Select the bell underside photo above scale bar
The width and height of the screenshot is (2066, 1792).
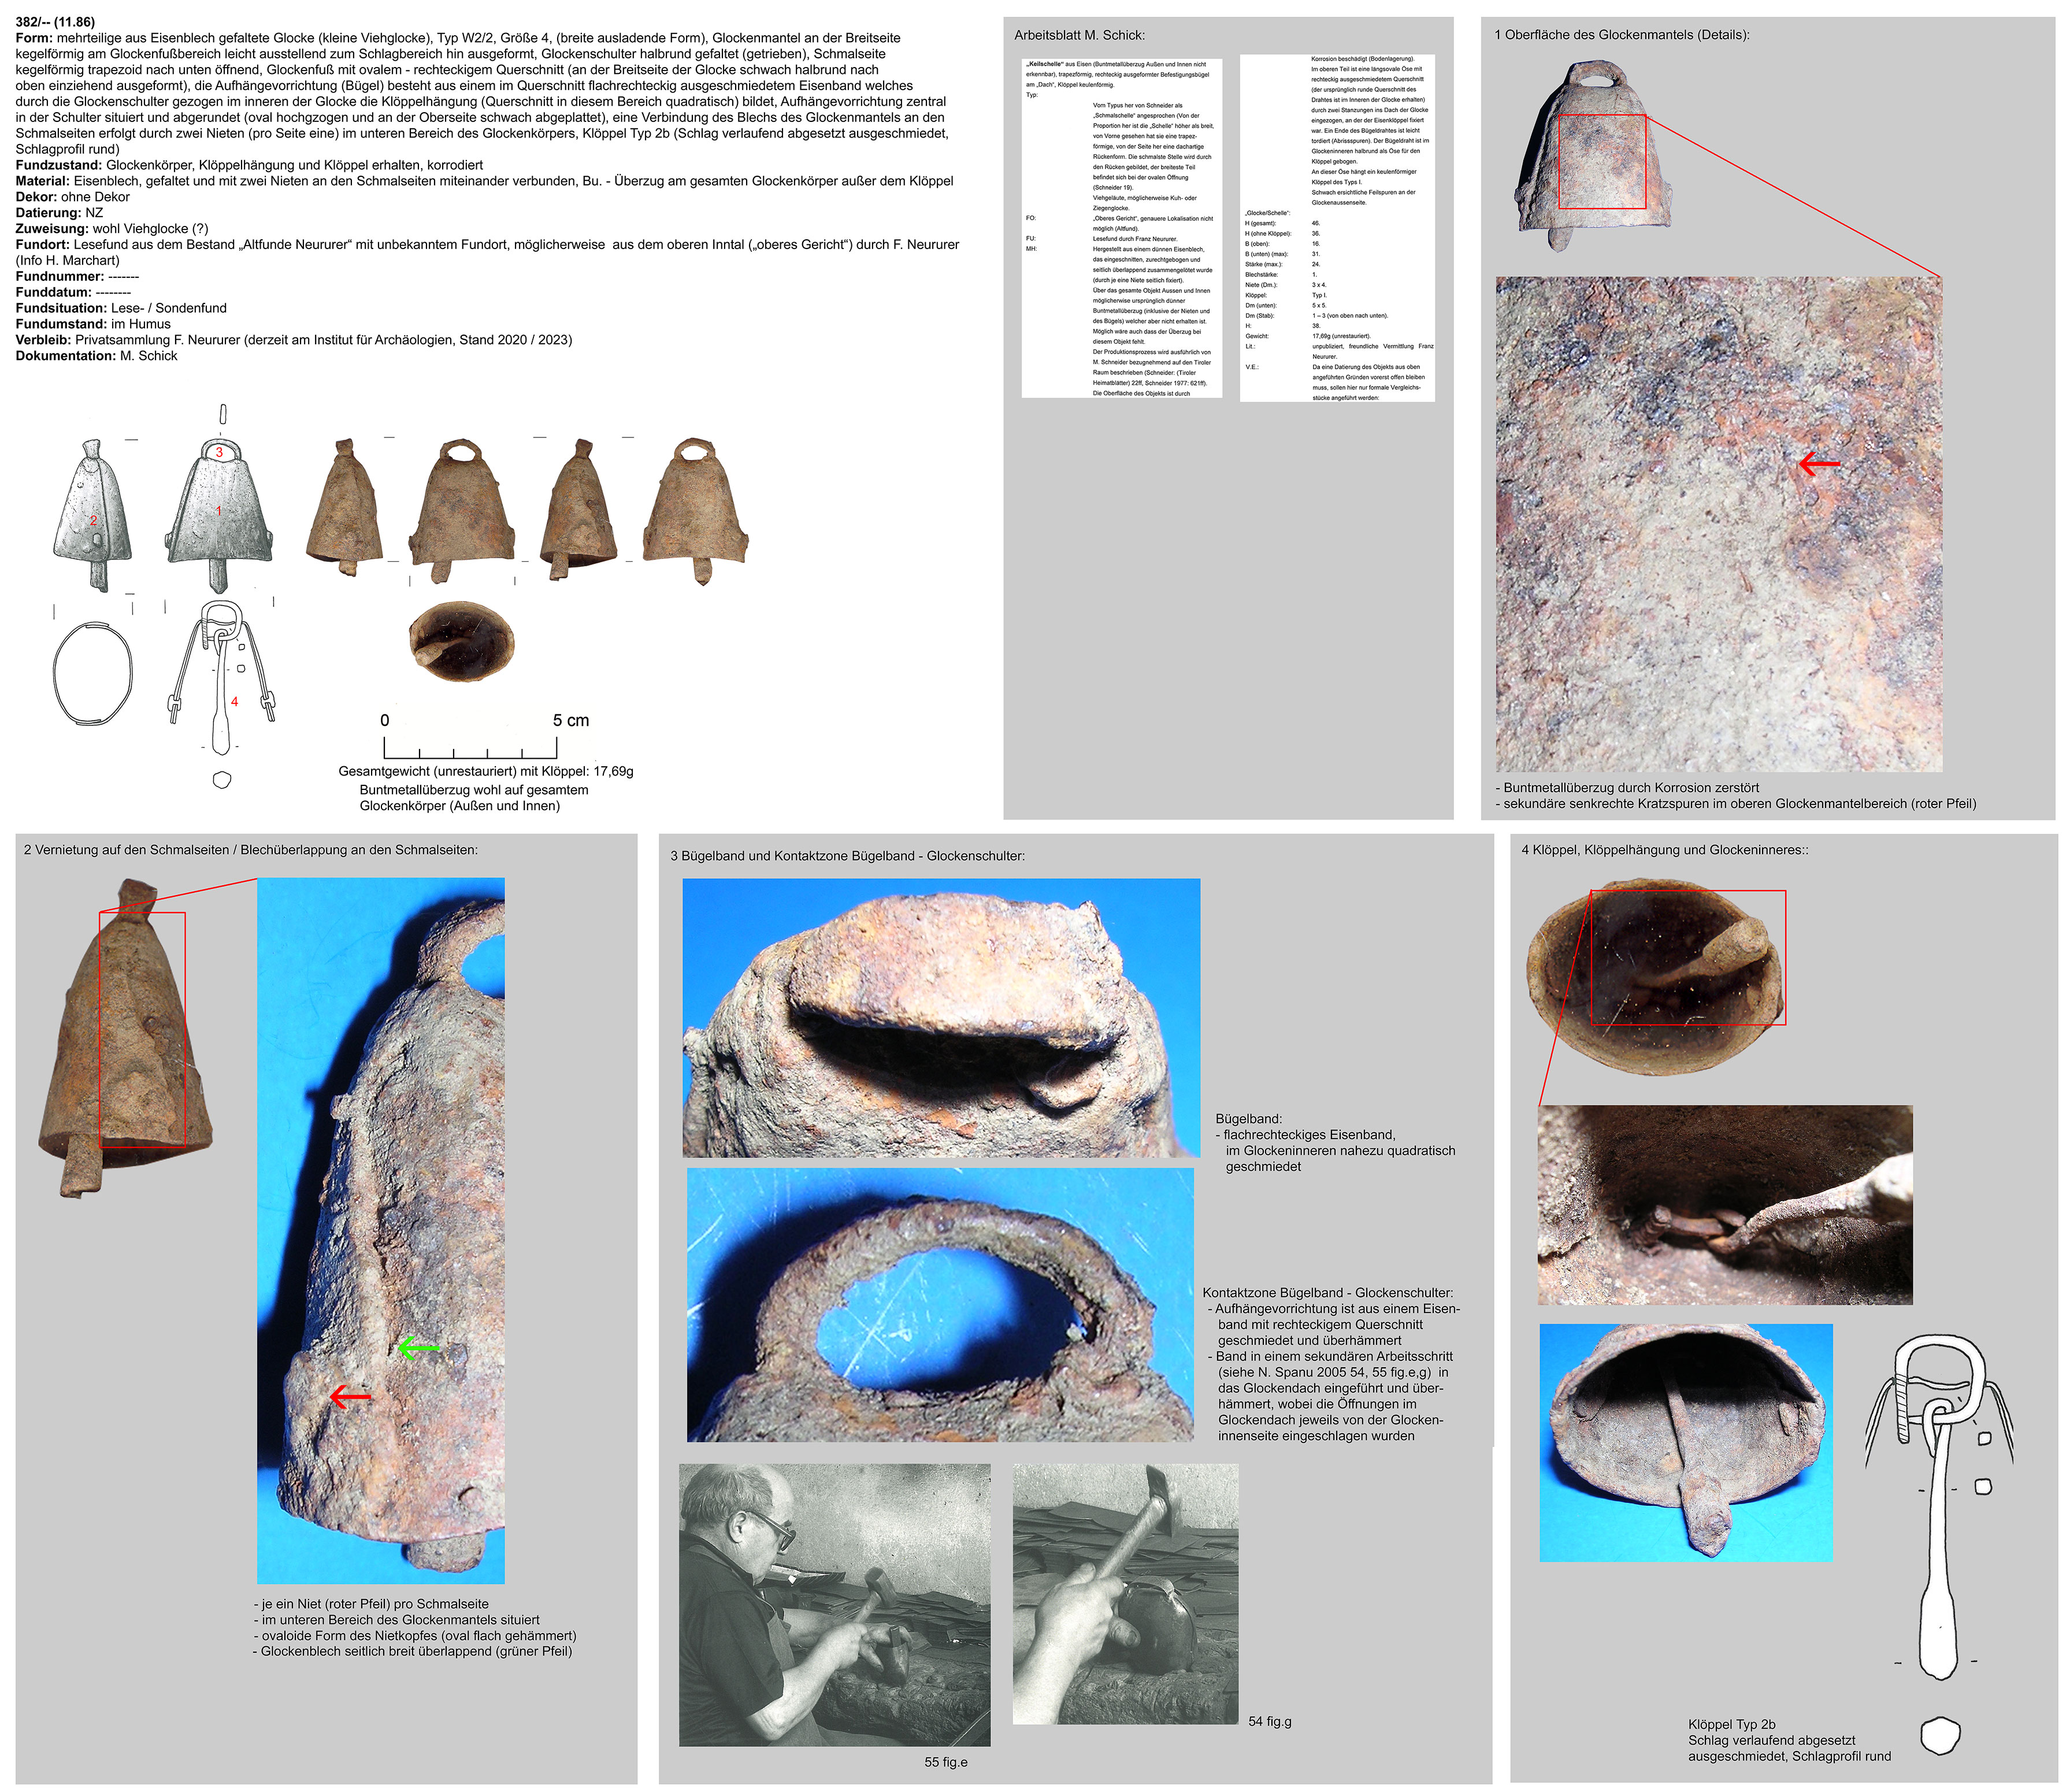click(461, 641)
